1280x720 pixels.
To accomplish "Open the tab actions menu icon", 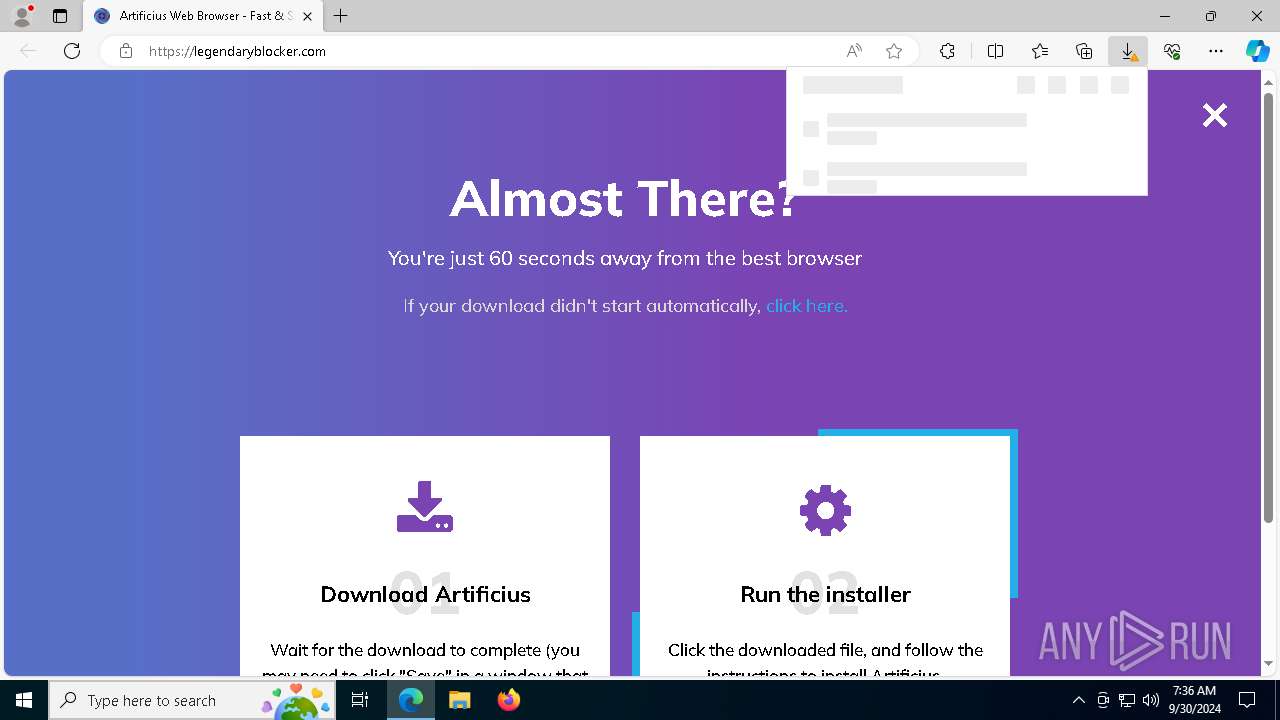I will click(60, 16).
